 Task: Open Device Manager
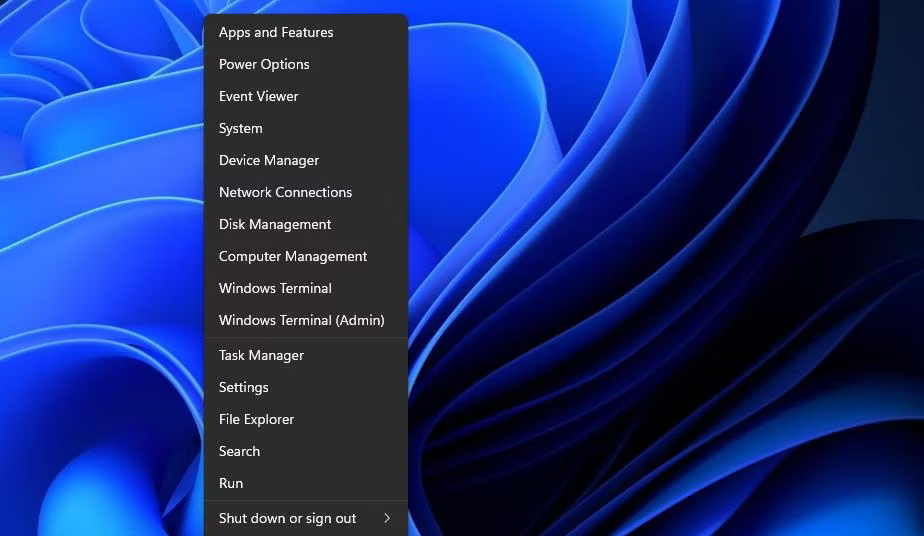coord(306,160)
